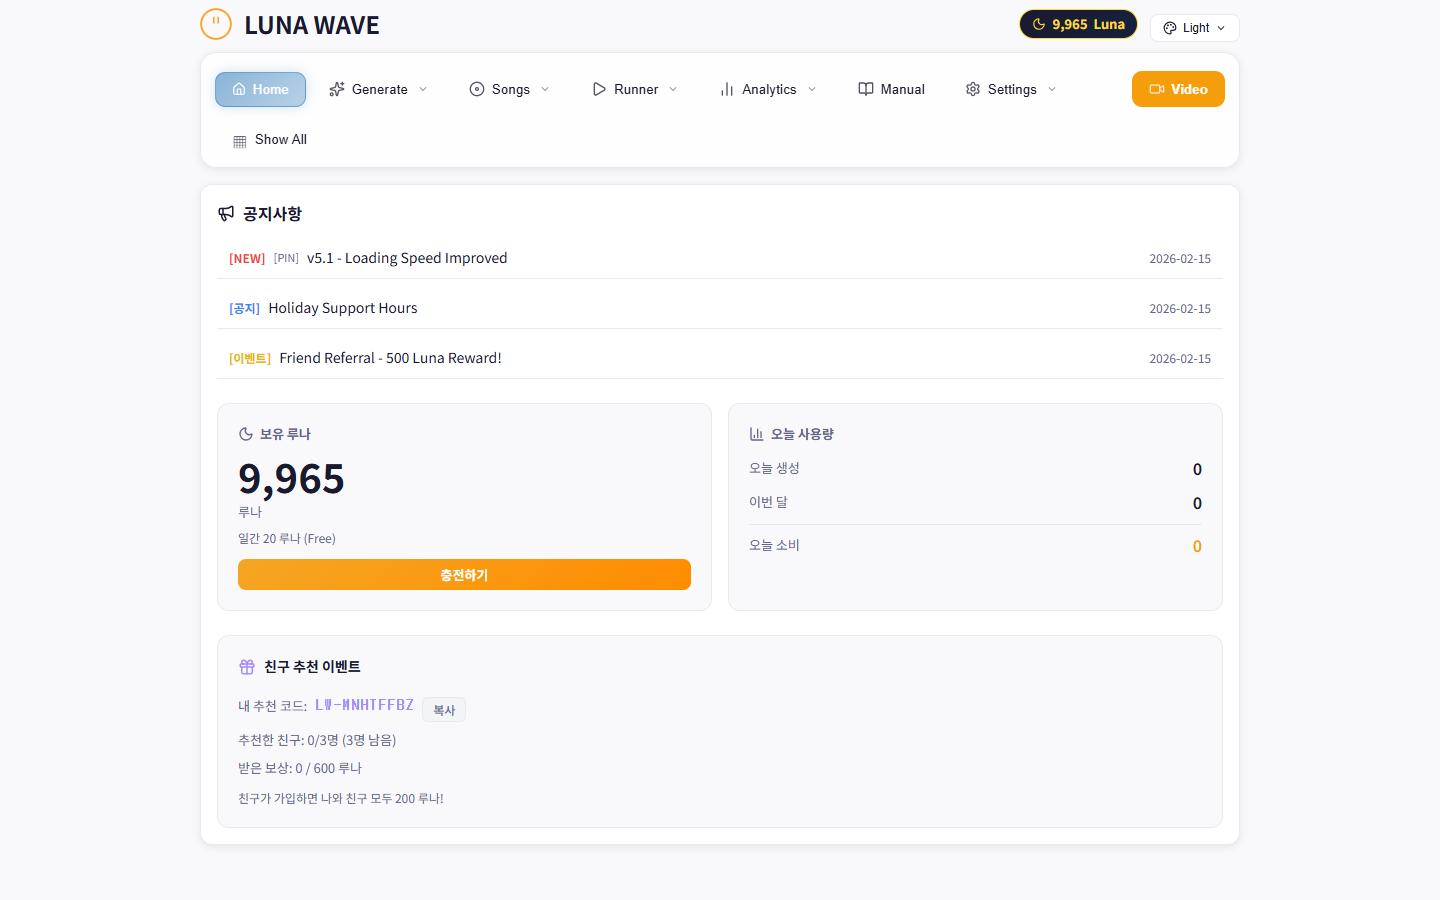Open the Light theme dropdown
1440x900 pixels.
(1194, 27)
